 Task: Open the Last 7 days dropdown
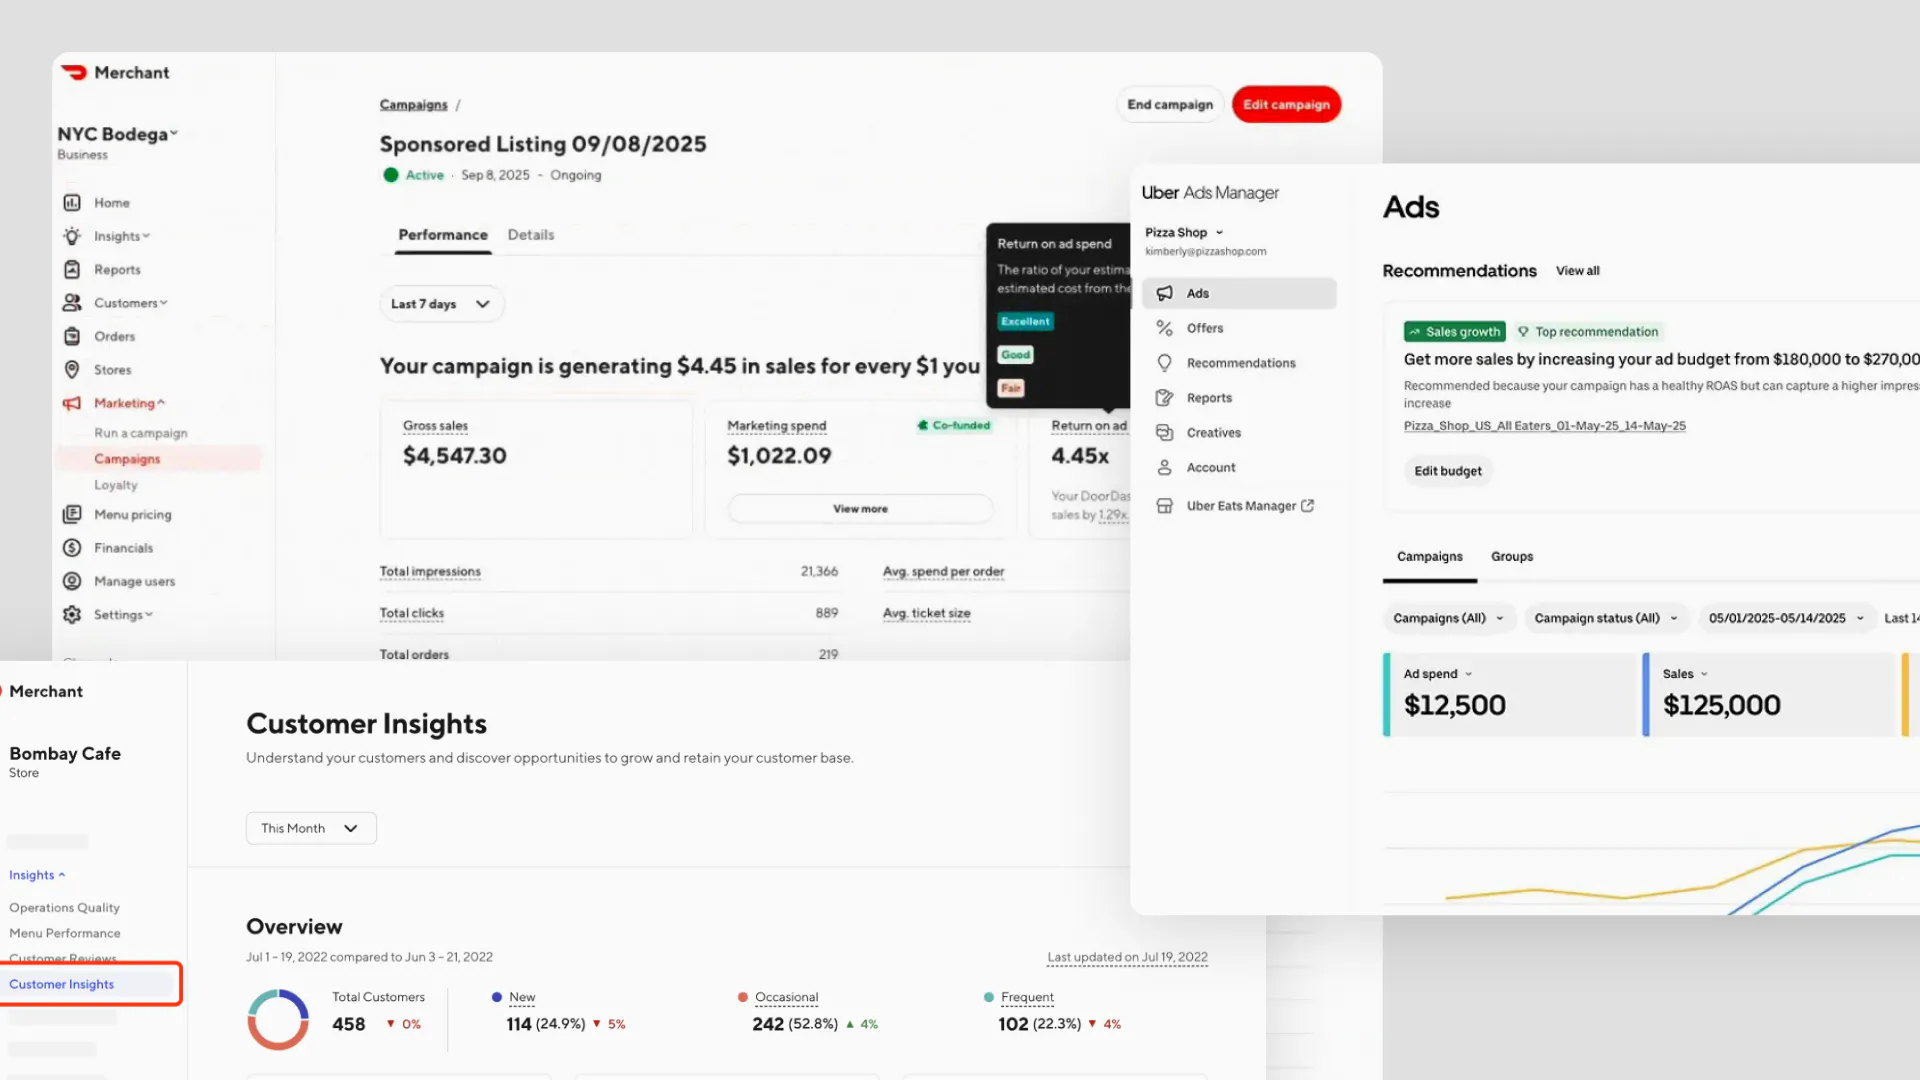coord(441,304)
